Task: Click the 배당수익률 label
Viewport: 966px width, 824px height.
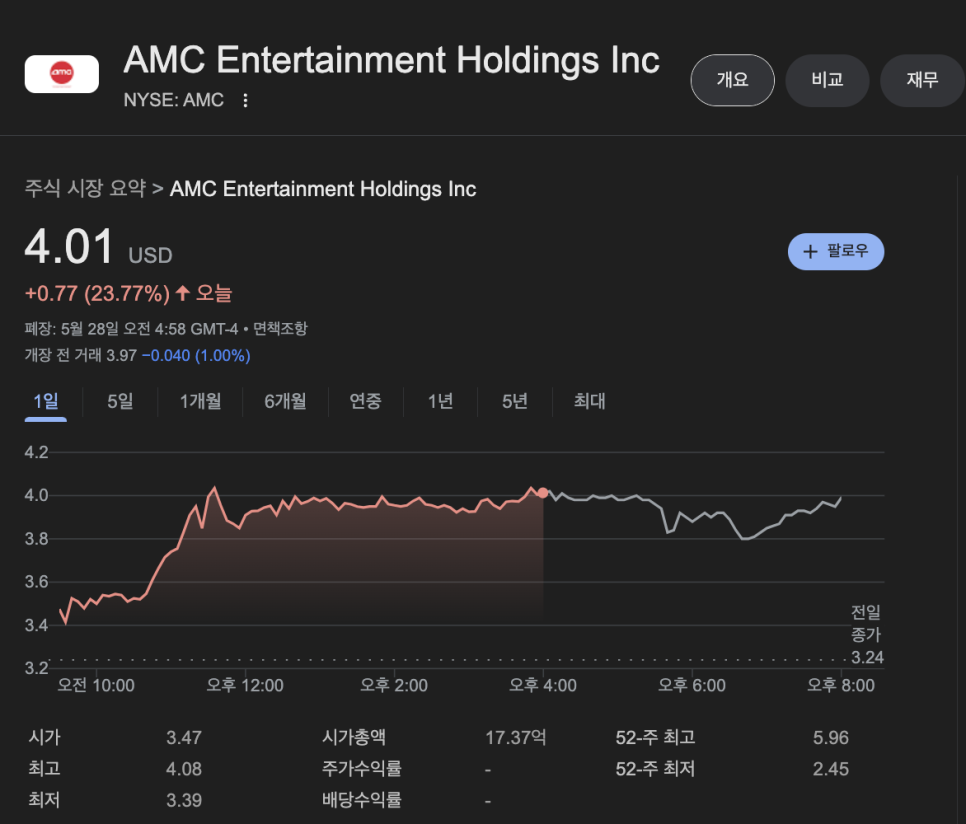Action: coord(362,801)
